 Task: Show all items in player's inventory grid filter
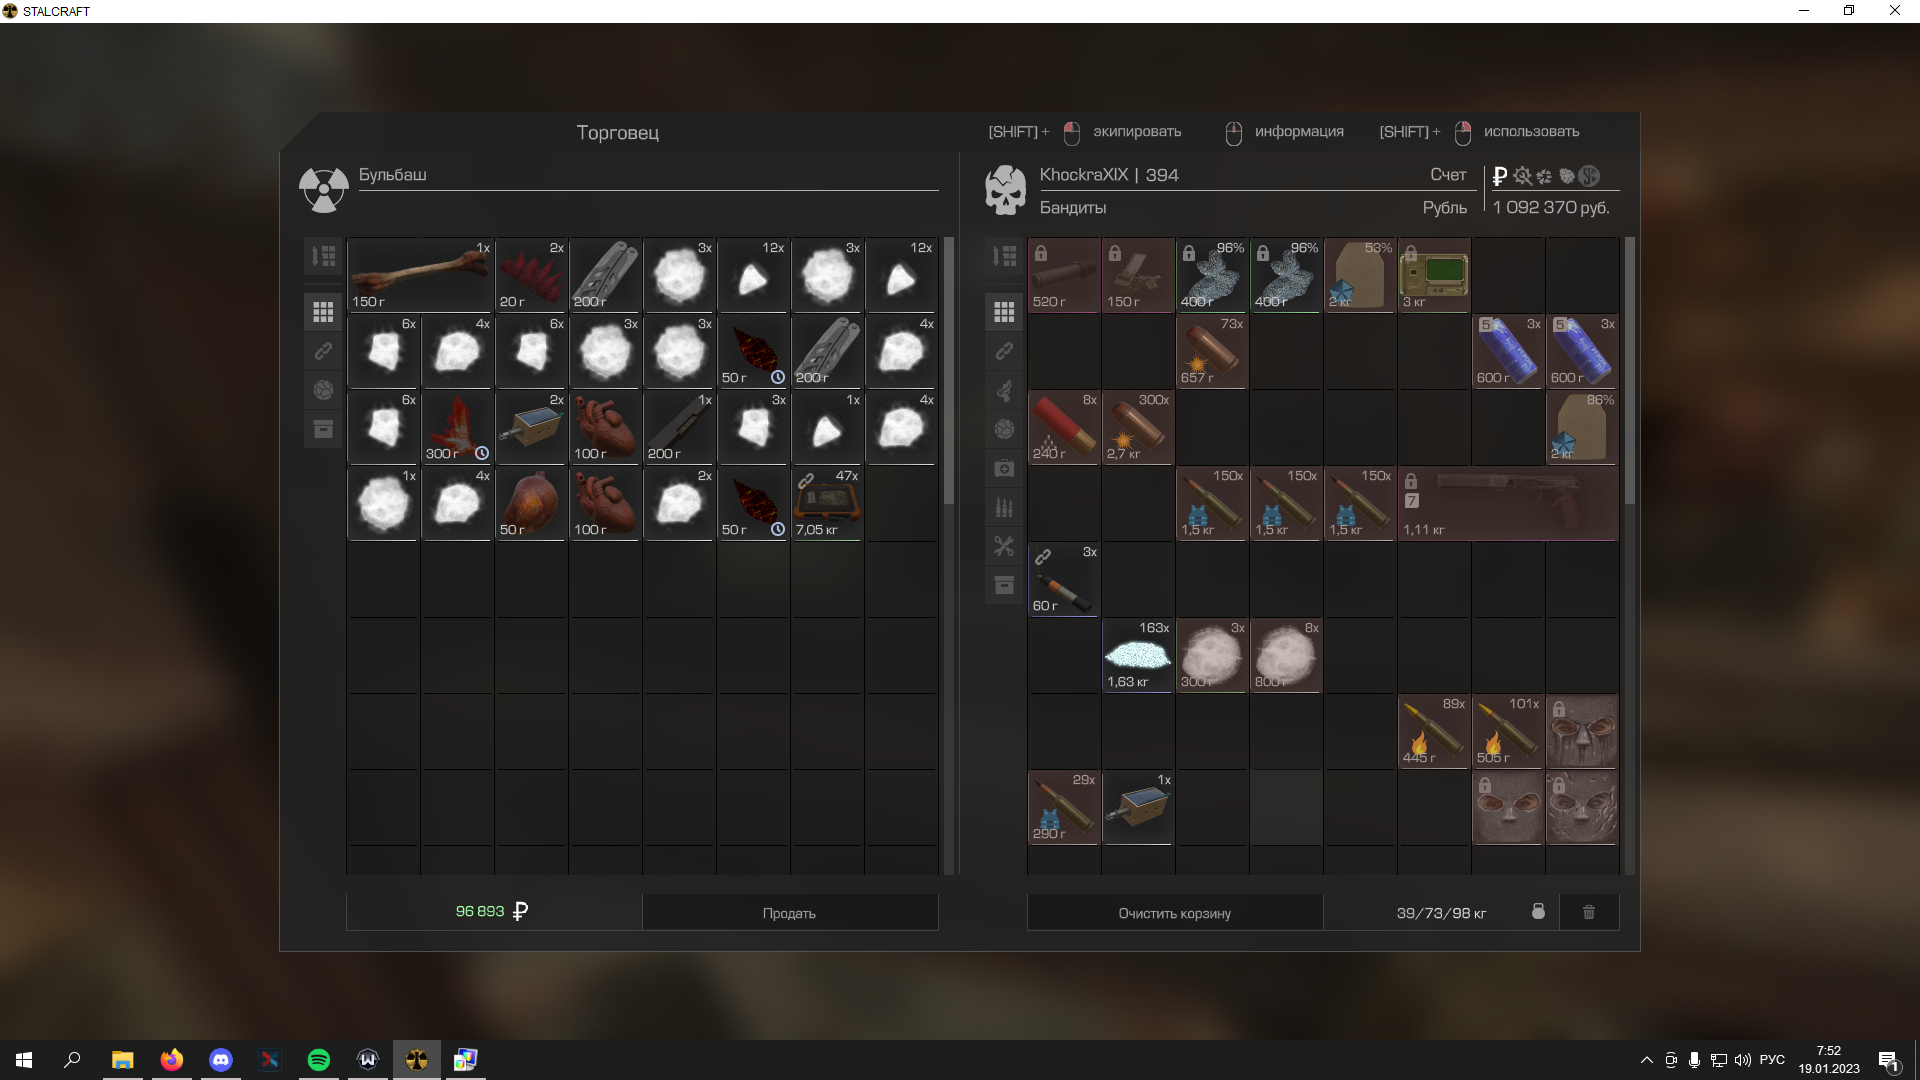coord(1004,313)
